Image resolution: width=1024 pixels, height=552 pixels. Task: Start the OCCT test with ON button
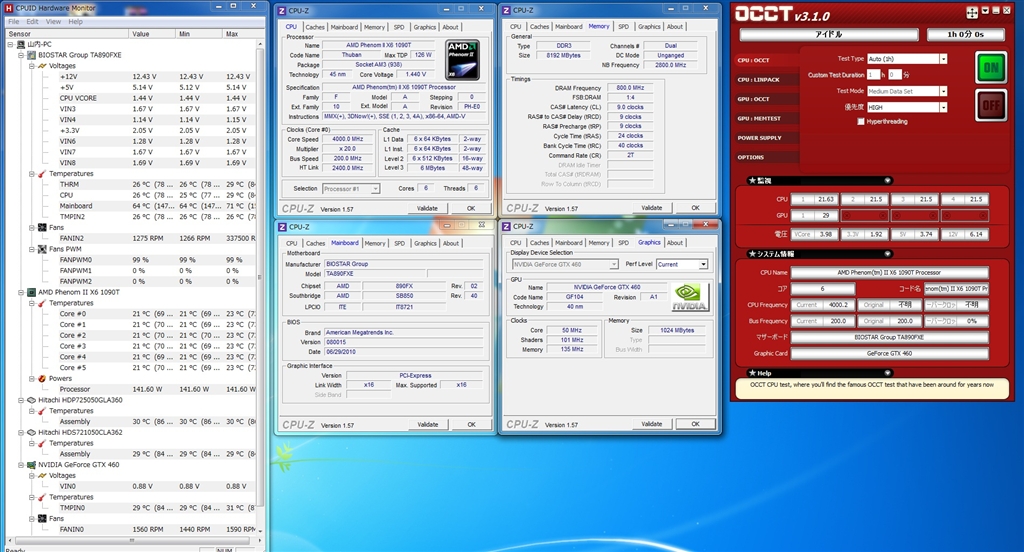click(991, 68)
